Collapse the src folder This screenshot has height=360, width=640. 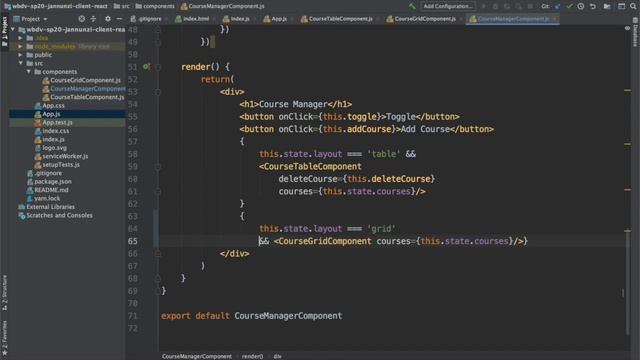point(20,63)
